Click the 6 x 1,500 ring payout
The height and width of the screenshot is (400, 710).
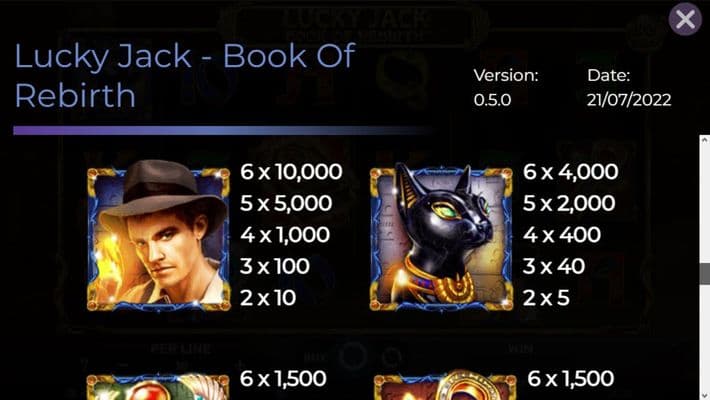click(571, 379)
